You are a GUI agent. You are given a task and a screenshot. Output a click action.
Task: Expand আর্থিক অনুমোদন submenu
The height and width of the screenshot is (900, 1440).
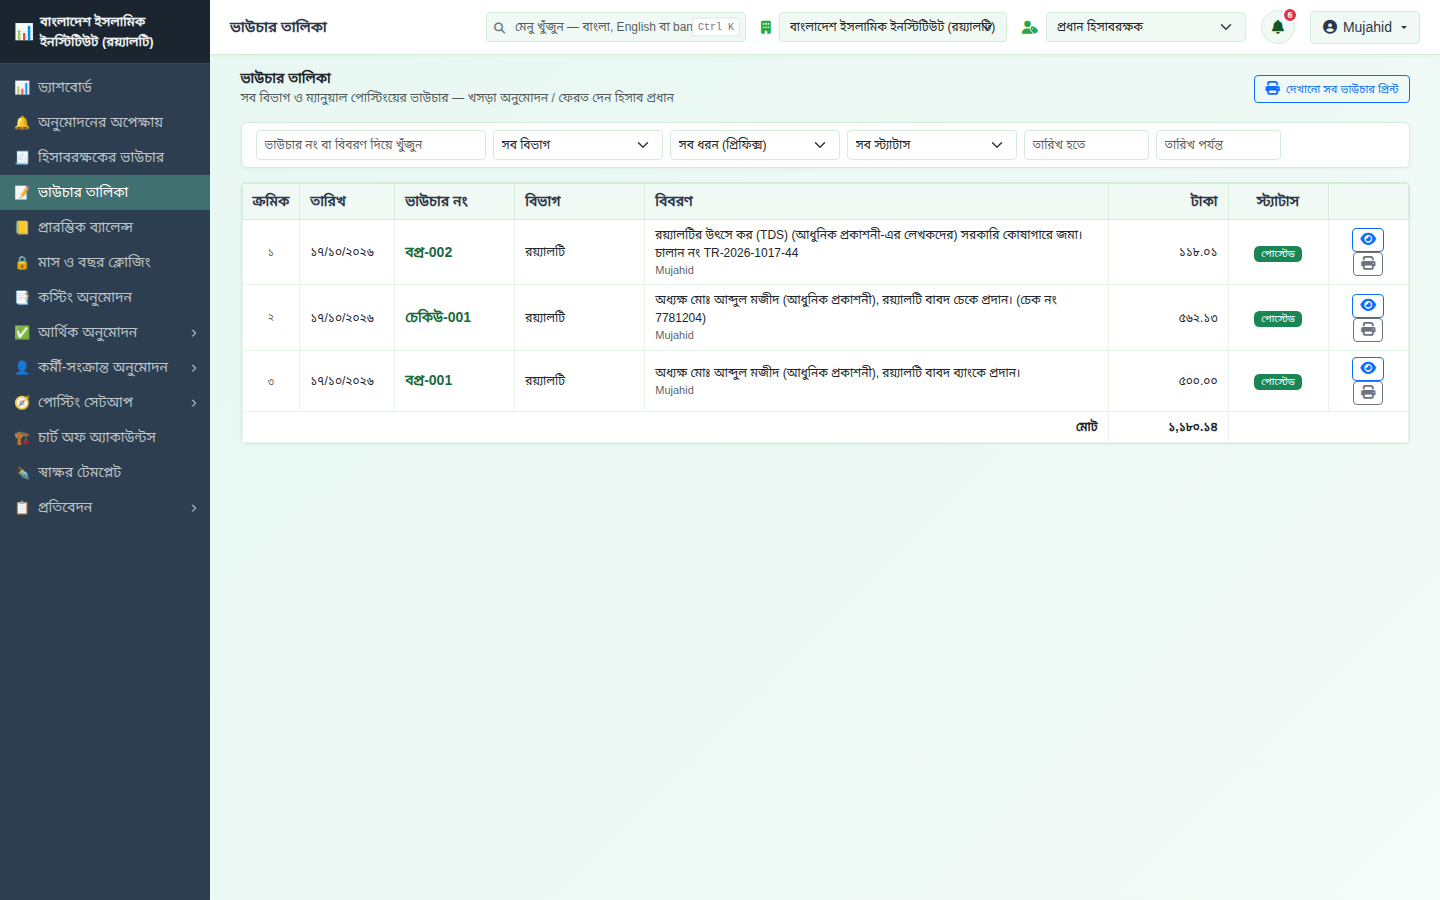[105, 332]
